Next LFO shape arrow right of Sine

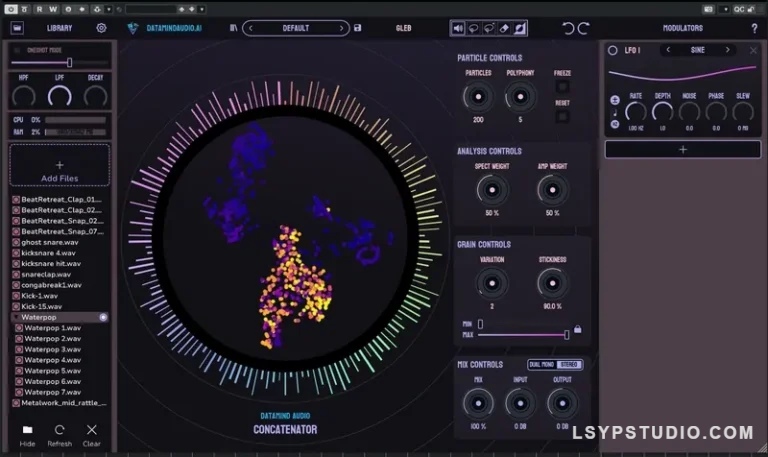click(727, 50)
